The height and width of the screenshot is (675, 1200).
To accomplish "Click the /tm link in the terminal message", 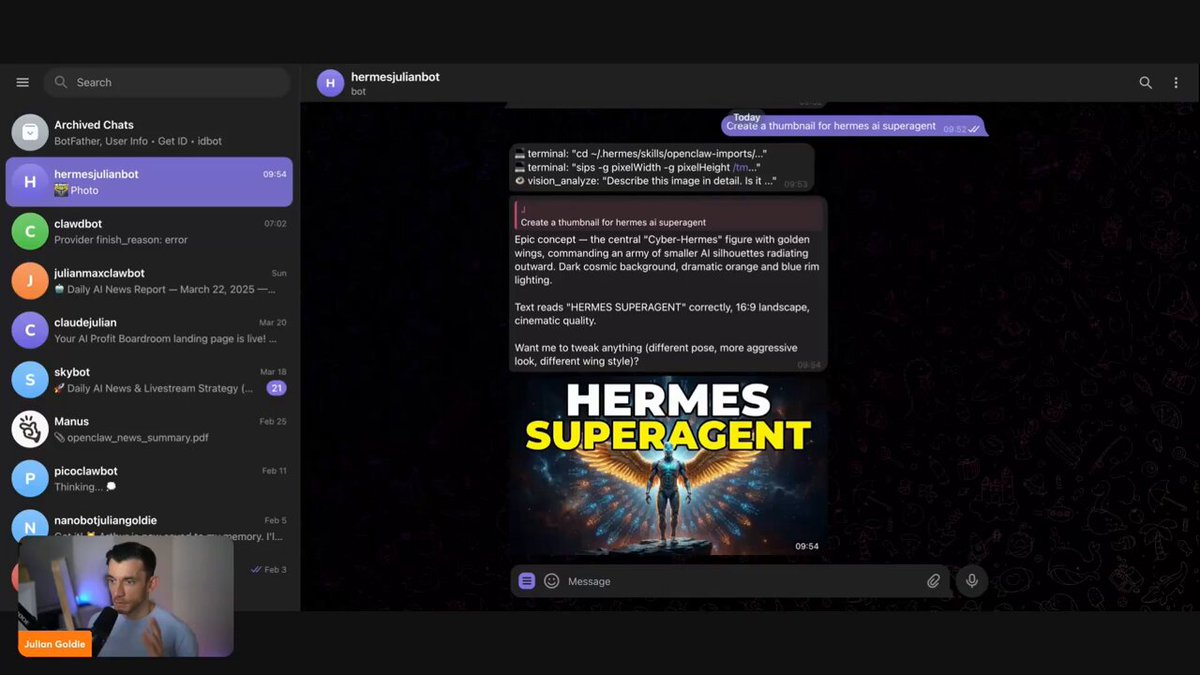I will coord(739,168).
